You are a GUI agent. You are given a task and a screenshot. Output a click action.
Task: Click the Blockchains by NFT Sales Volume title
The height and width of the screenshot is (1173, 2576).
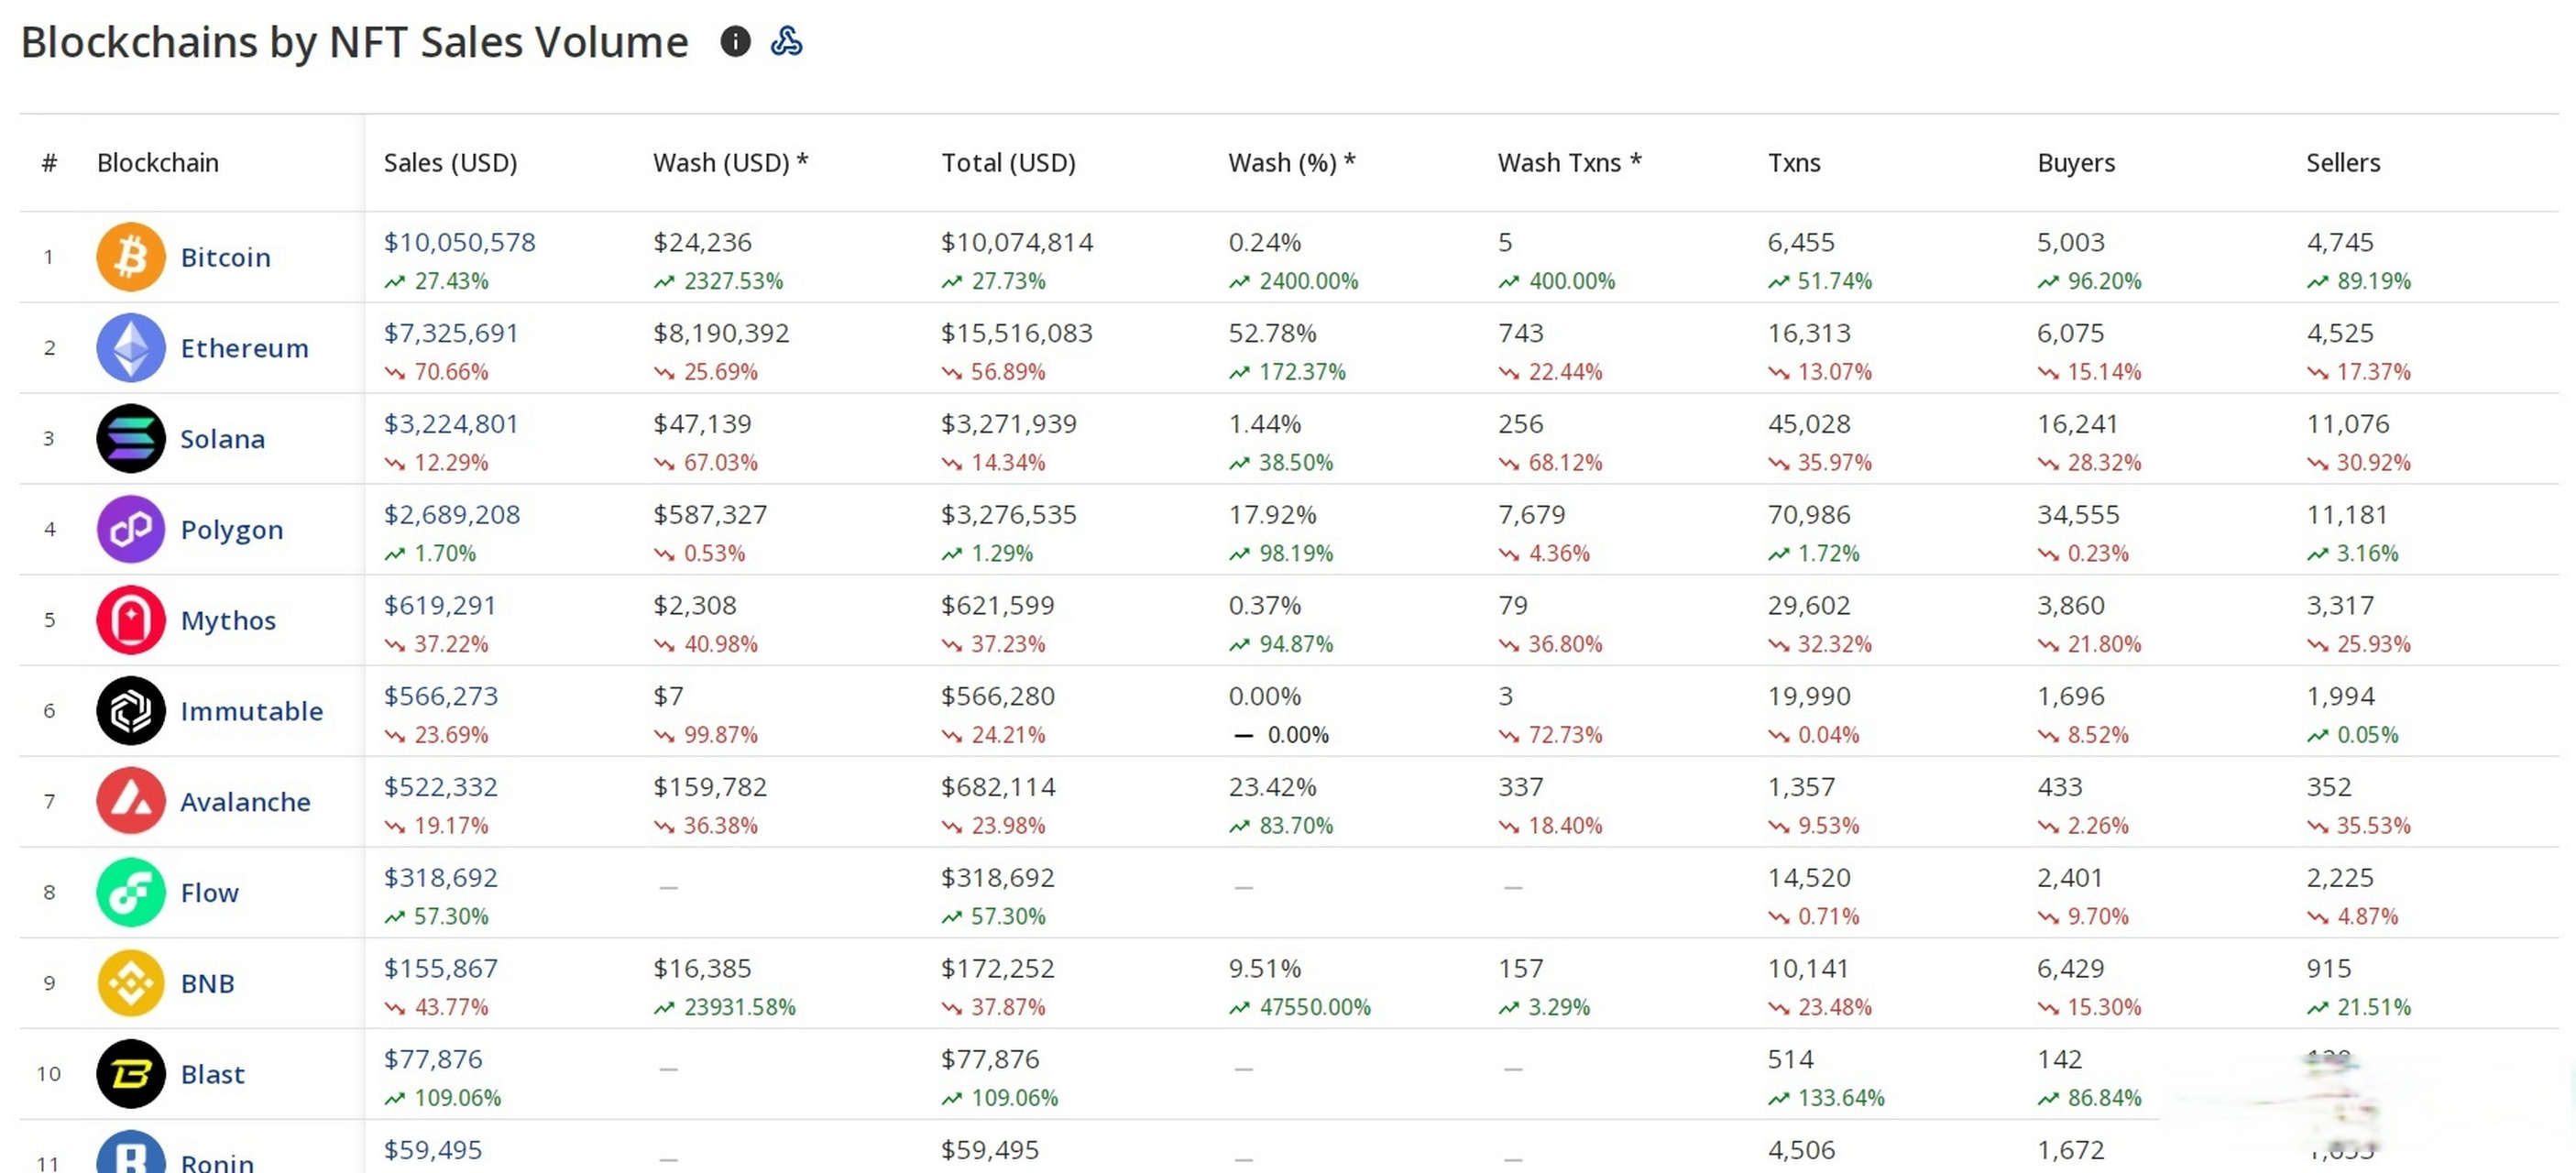pos(355,43)
